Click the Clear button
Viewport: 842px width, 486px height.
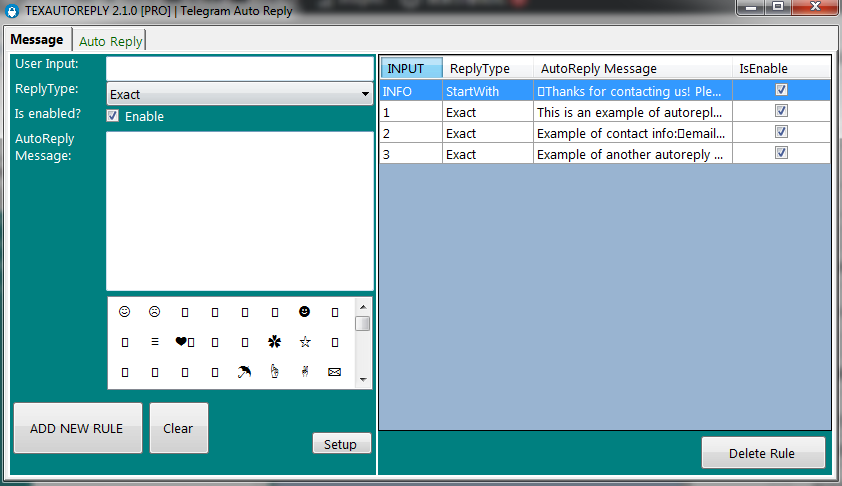click(179, 428)
